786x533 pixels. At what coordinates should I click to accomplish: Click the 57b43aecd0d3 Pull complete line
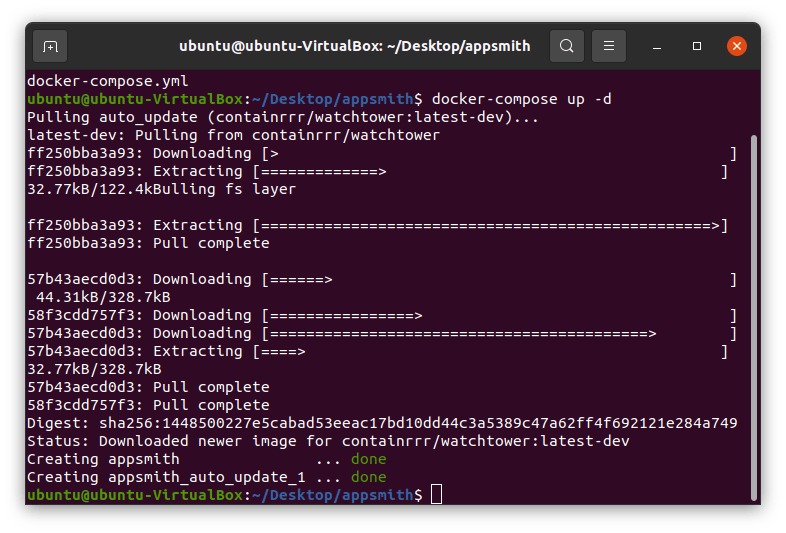pos(148,387)
